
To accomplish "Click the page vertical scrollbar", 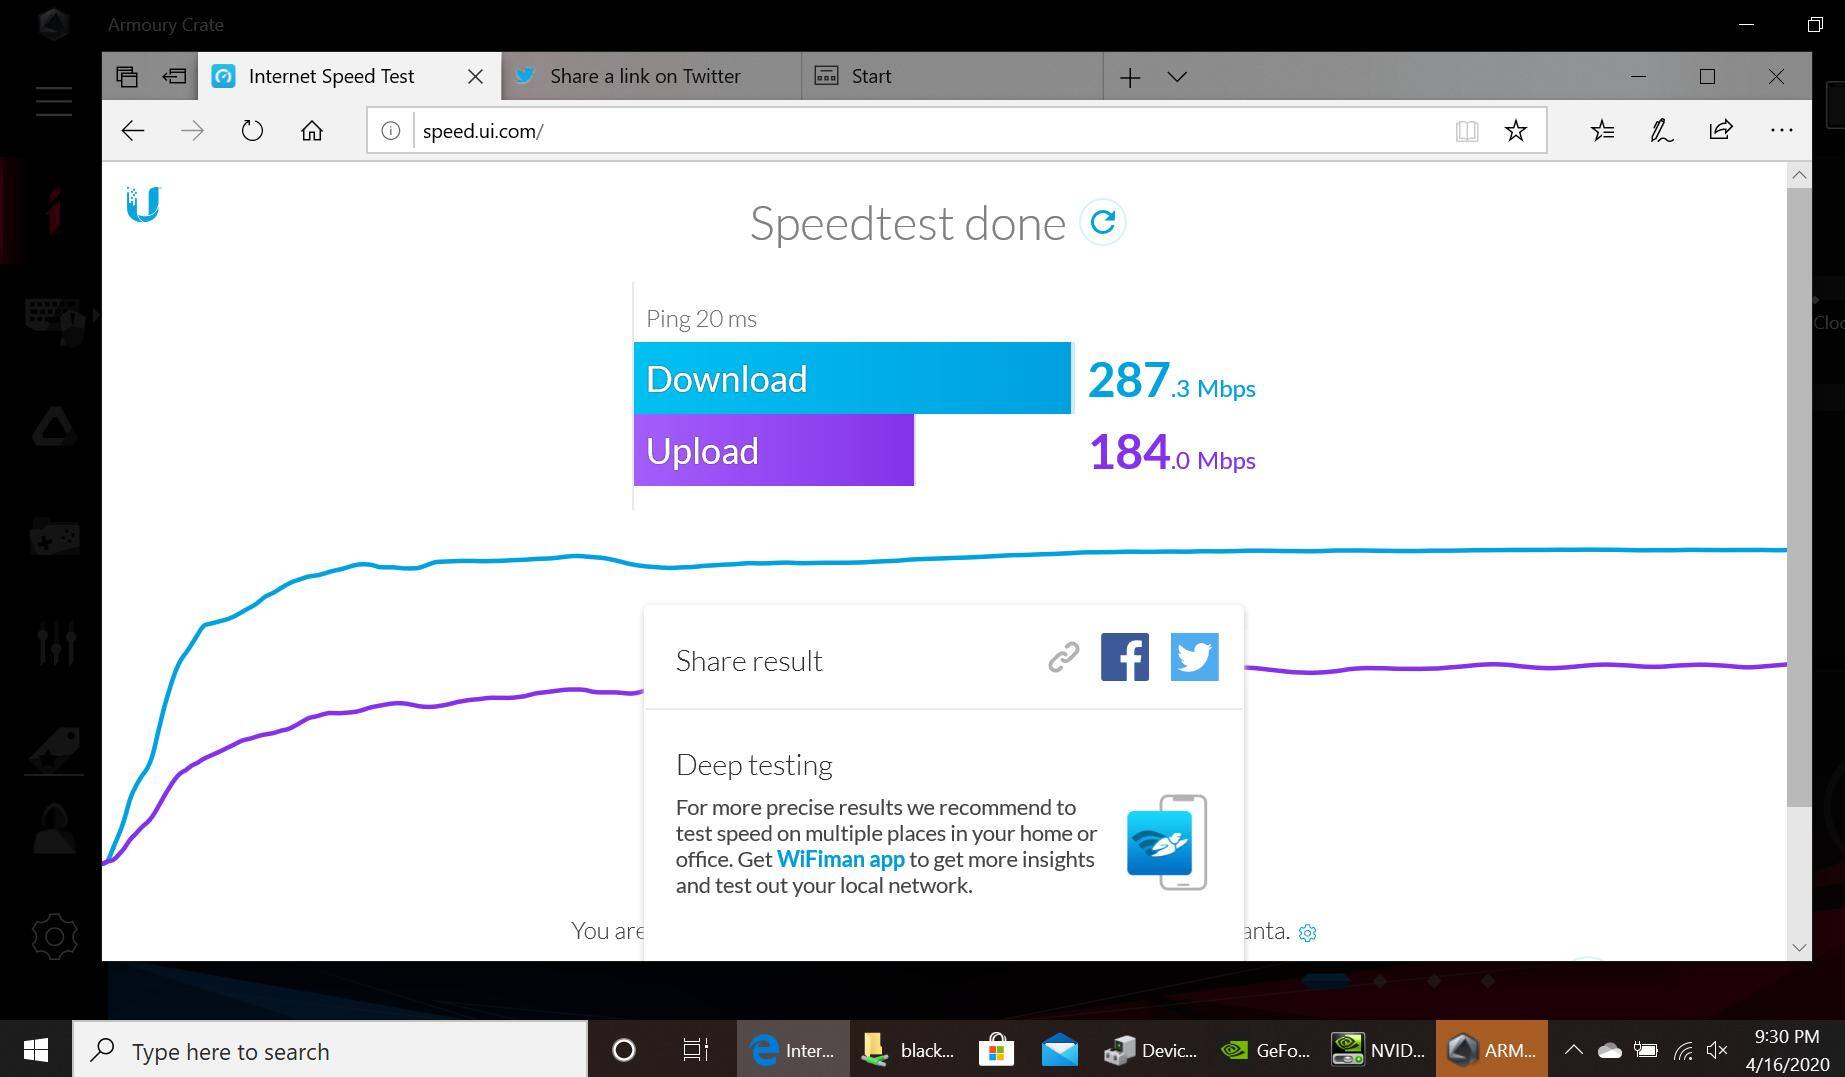I will tap(1798, 500).
